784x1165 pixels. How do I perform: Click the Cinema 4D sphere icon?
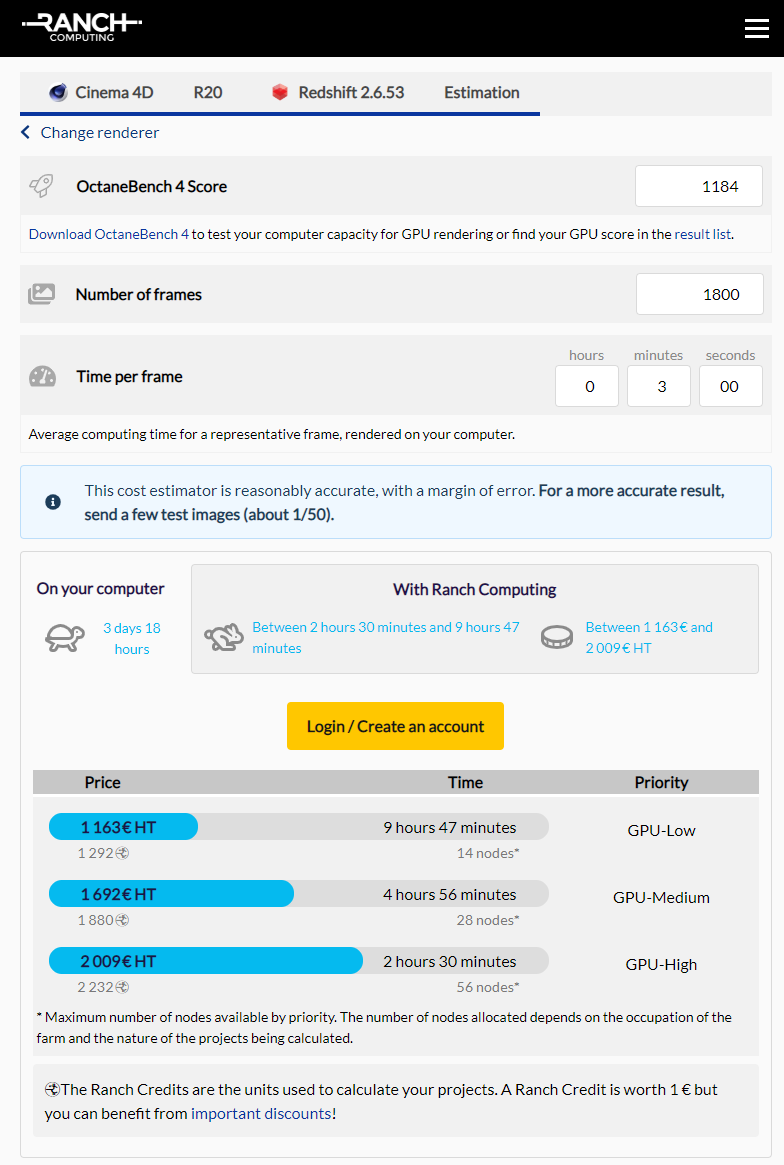(x=58, y=93)
